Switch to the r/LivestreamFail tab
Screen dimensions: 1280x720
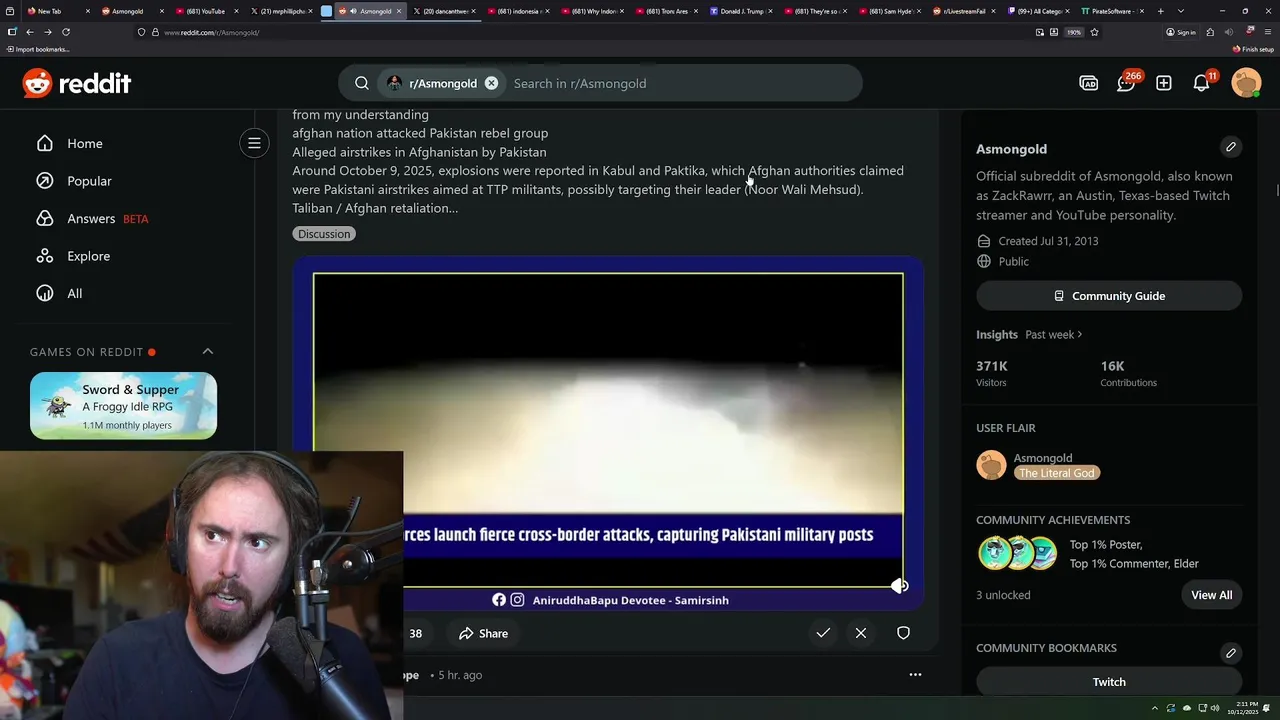point(964,11)
